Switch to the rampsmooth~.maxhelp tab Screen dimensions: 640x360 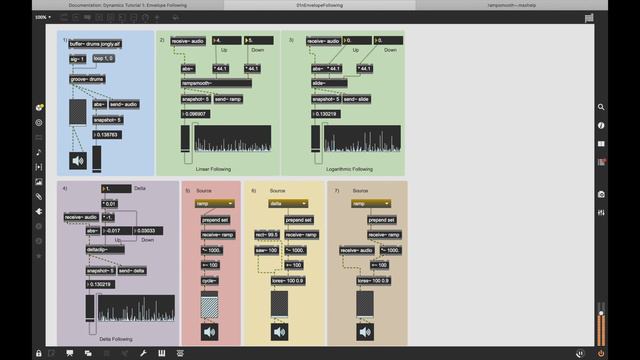pos(511,5)
